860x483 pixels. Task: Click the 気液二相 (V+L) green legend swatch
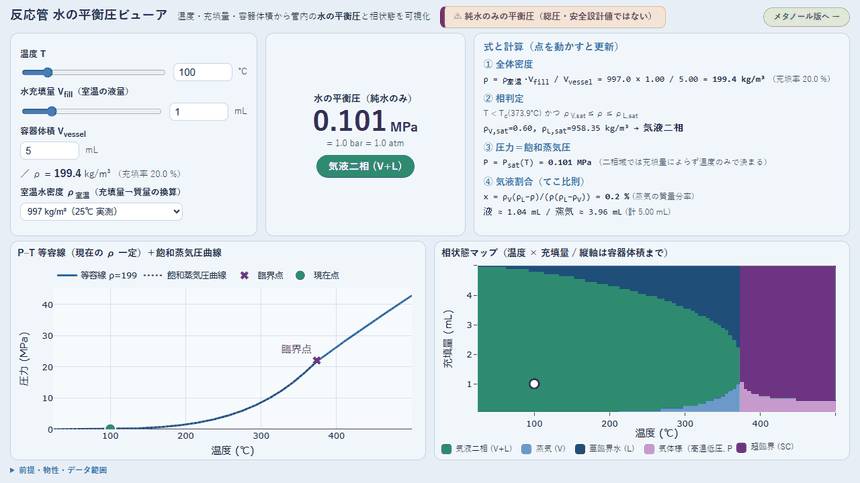446,448
